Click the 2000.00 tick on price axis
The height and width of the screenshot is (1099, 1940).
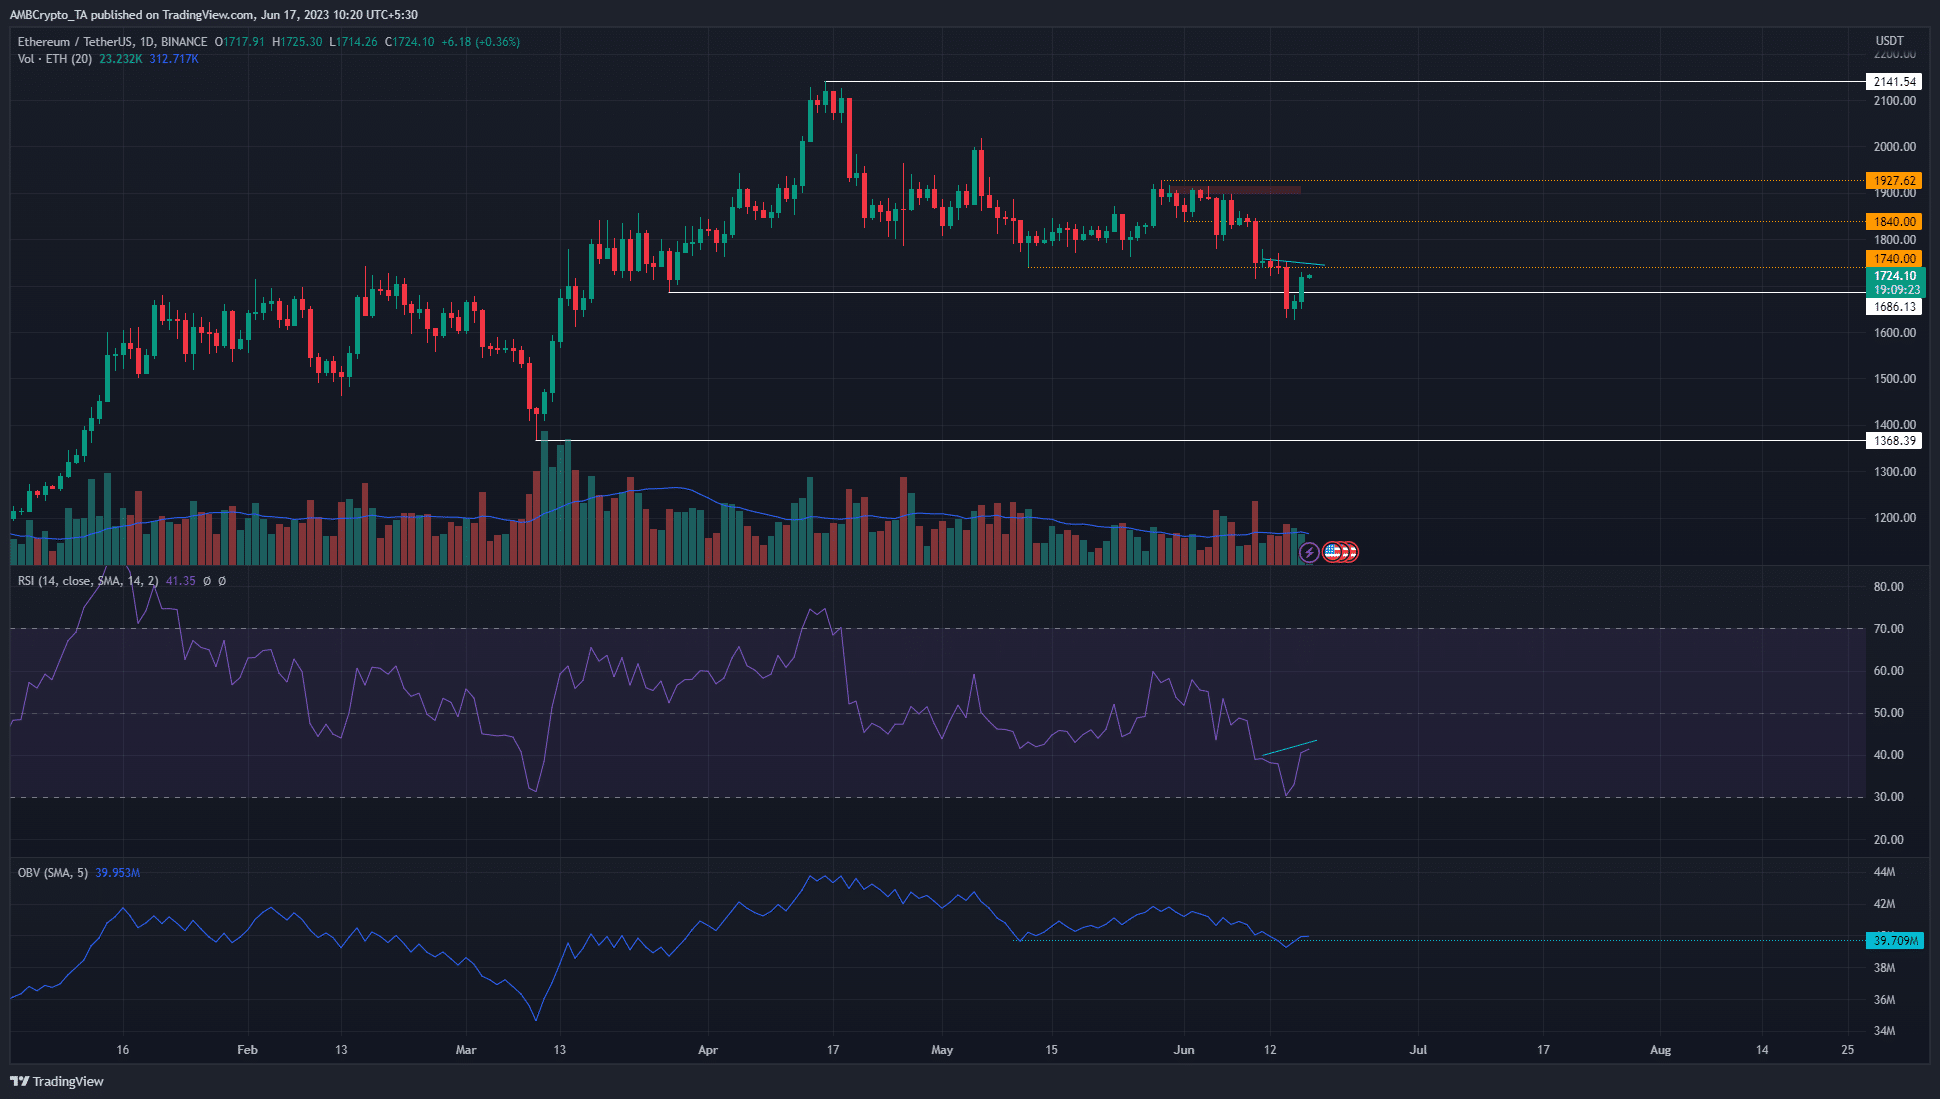click(x=1894, y=147)
